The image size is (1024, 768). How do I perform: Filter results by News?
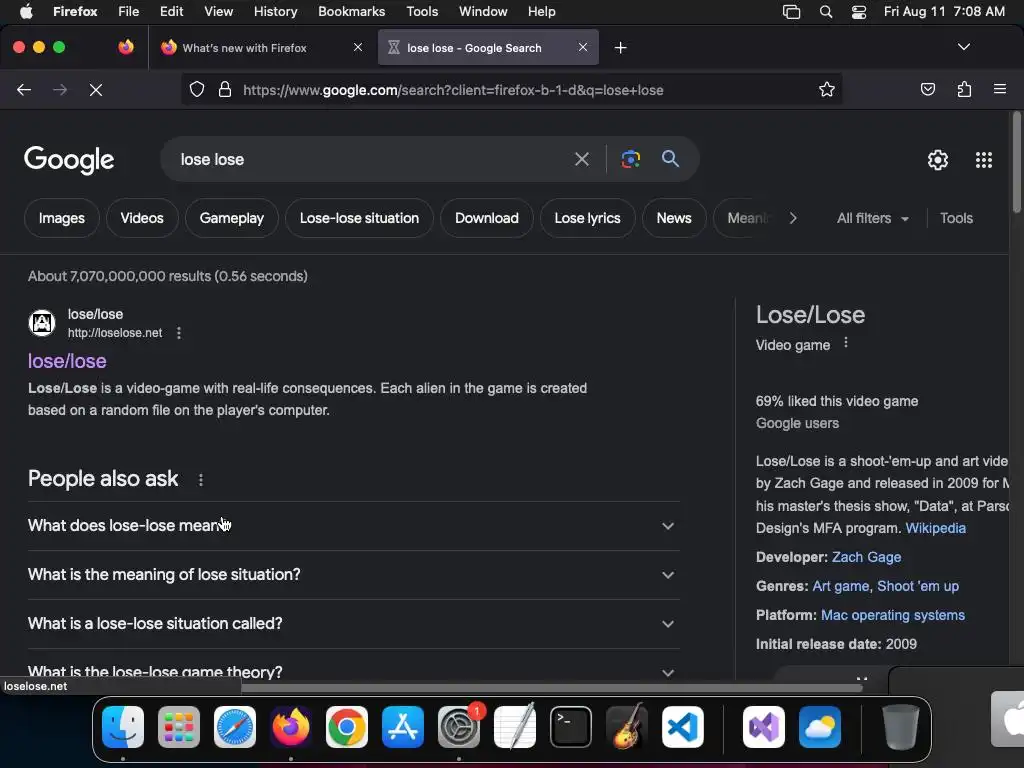pyautogui.click(x=674, y=218)
